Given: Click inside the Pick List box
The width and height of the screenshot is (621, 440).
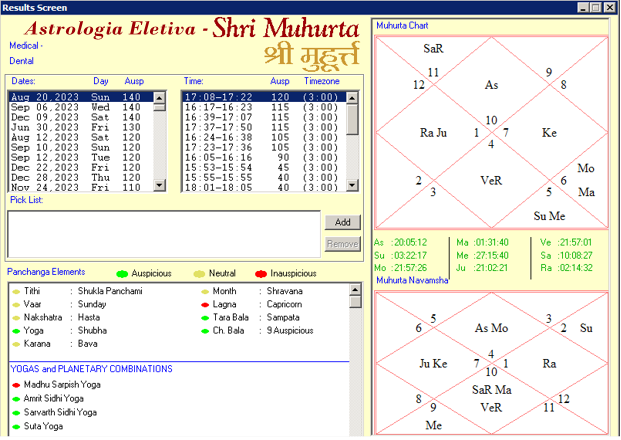Looking at the screenshot, I should click(x=164, y=234).
